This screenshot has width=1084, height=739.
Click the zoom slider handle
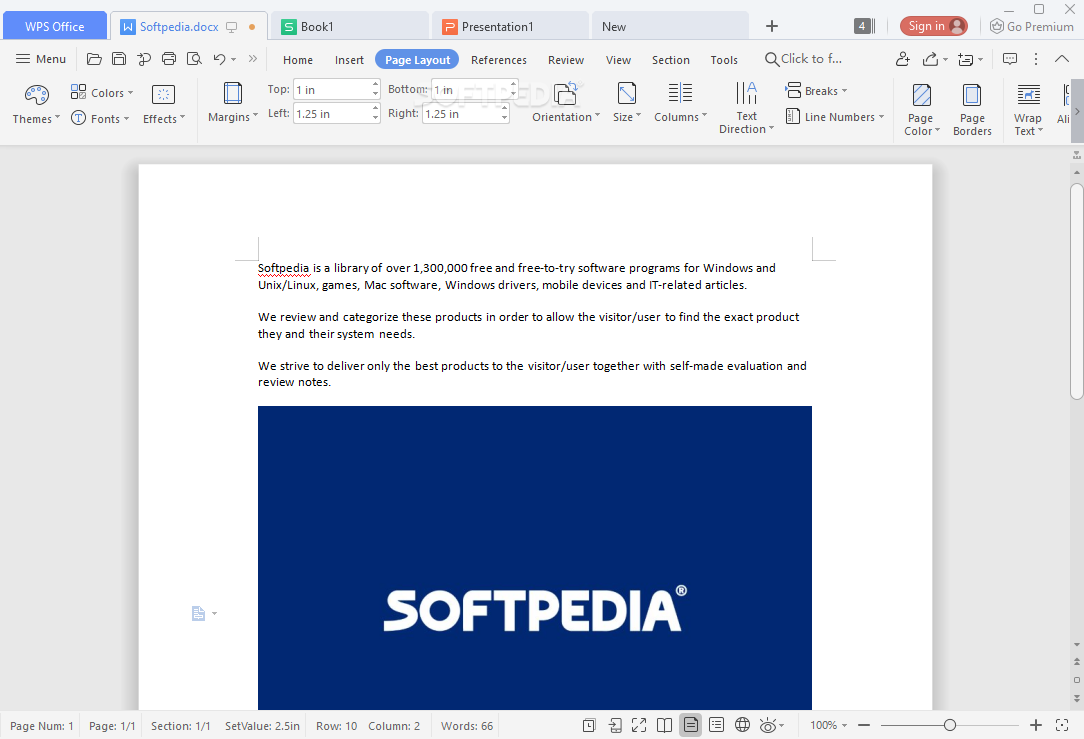(x=949, y=724)
